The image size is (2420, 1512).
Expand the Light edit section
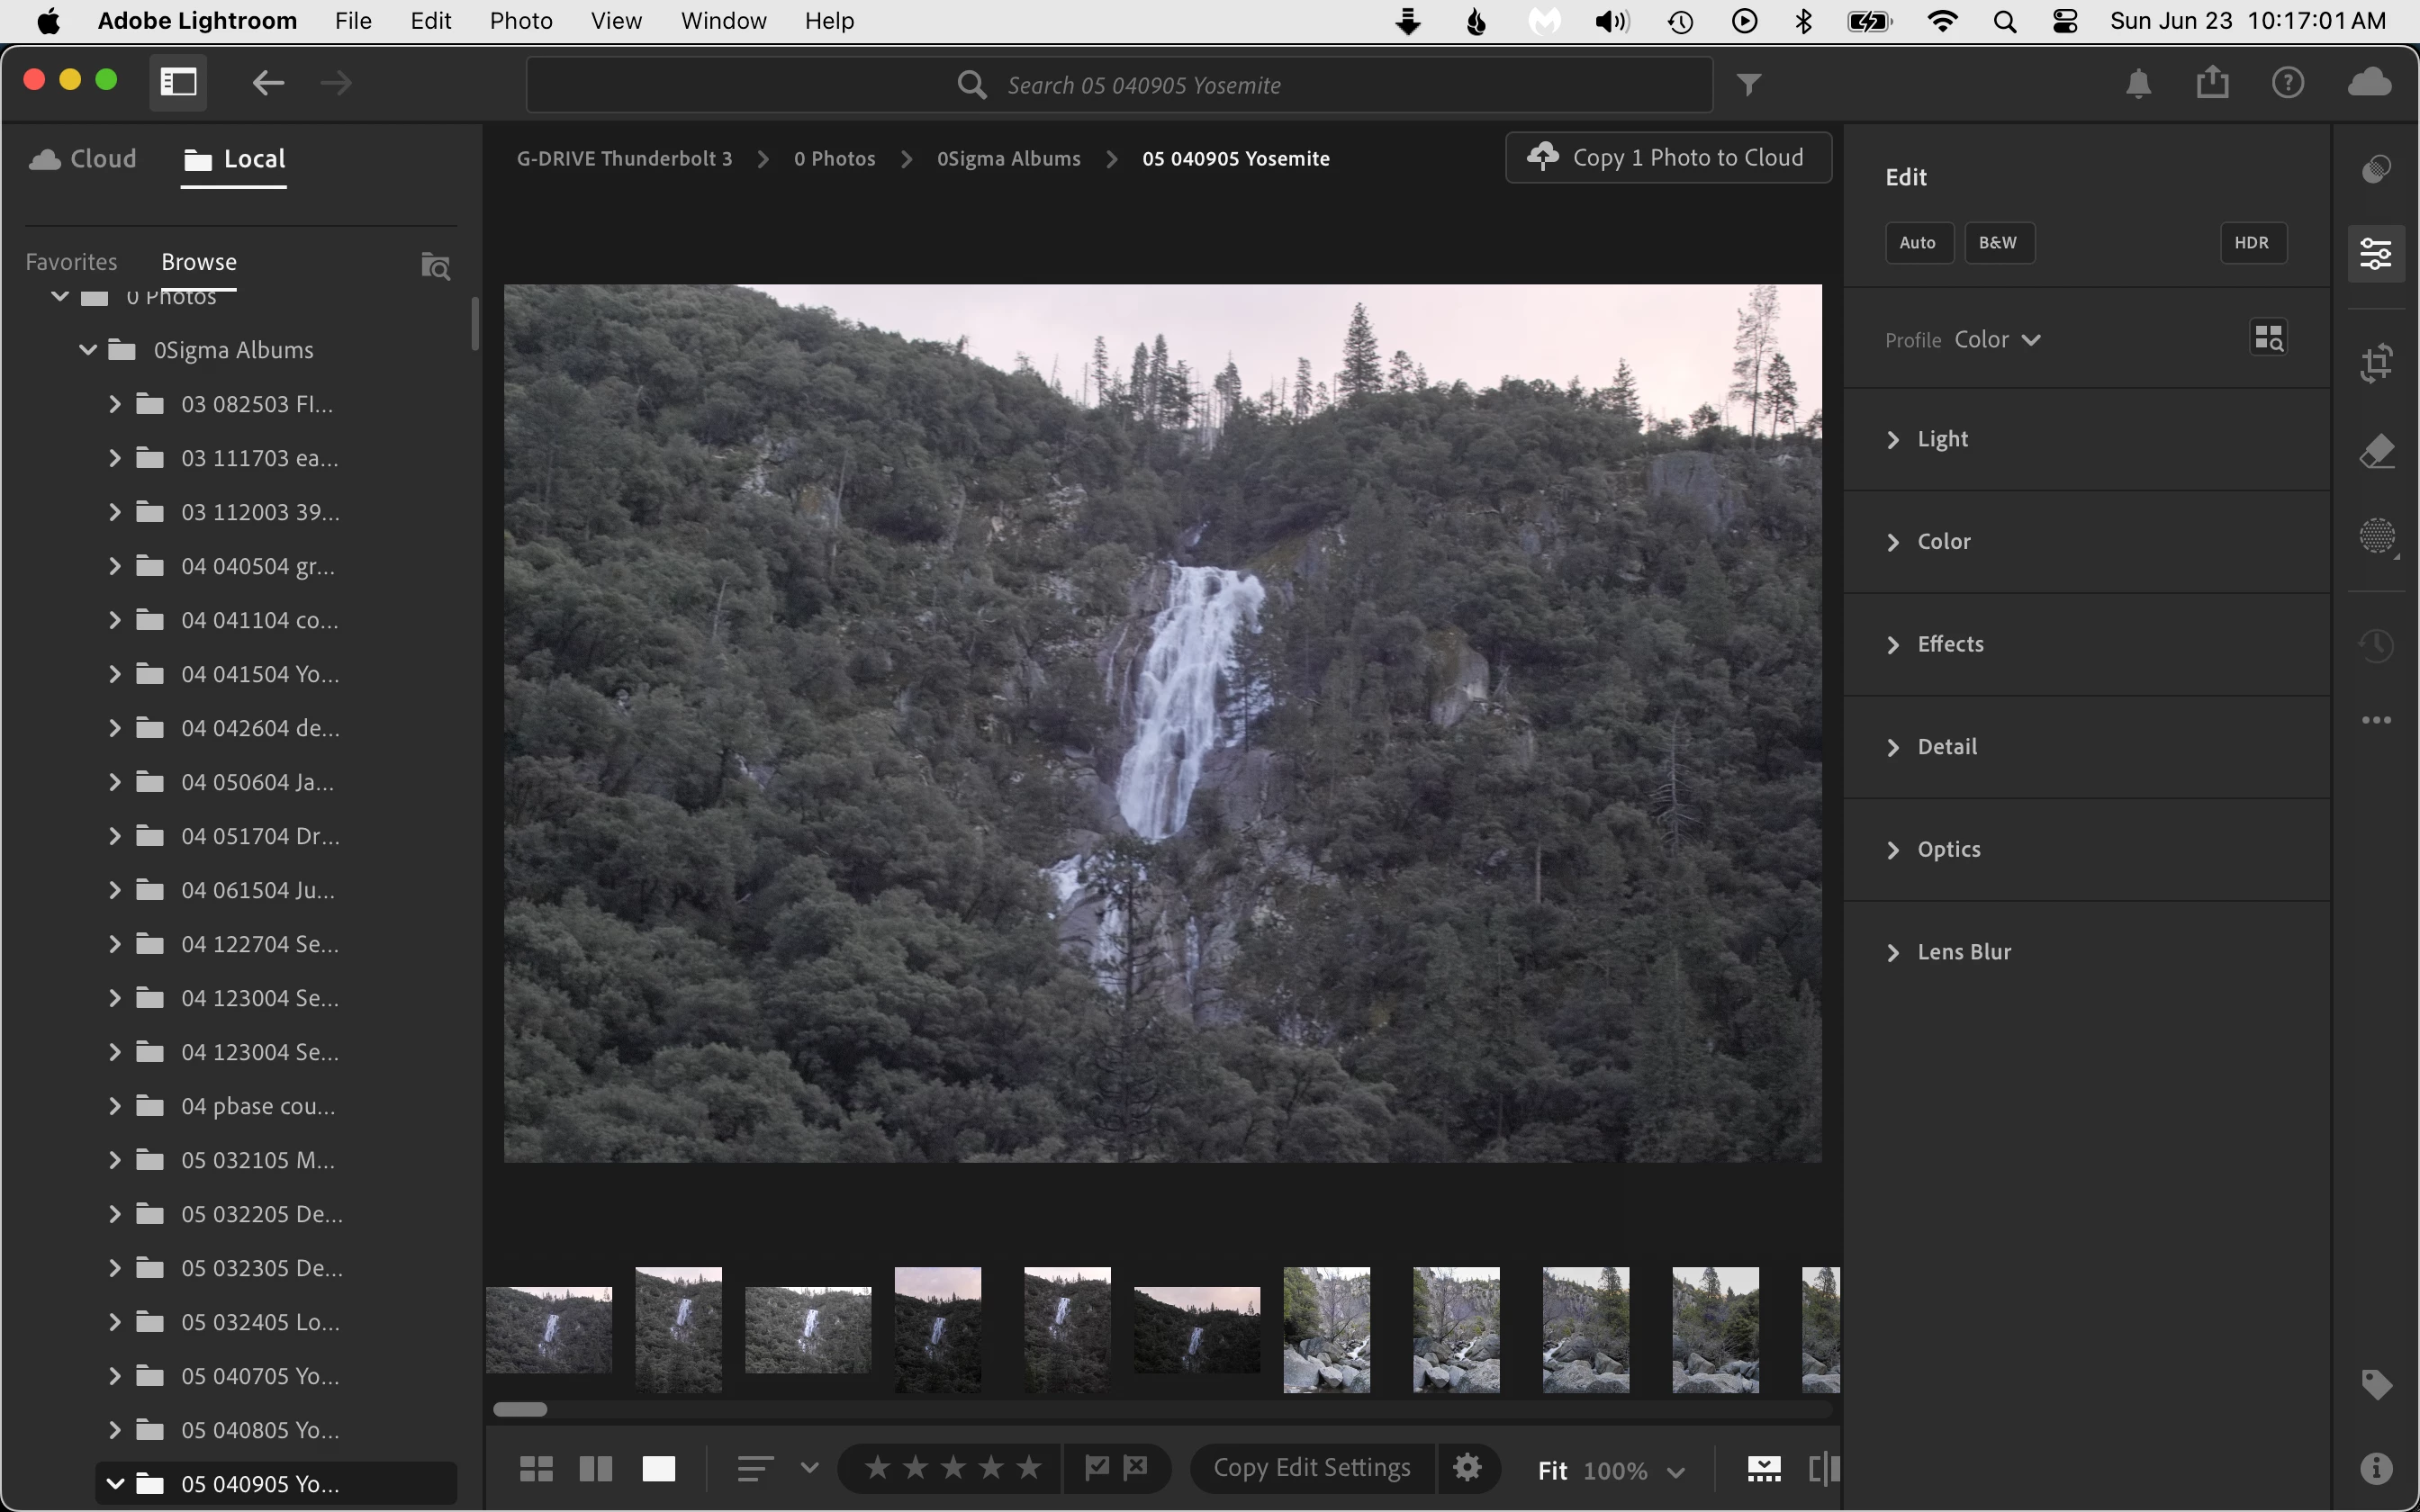(1942, 439)
